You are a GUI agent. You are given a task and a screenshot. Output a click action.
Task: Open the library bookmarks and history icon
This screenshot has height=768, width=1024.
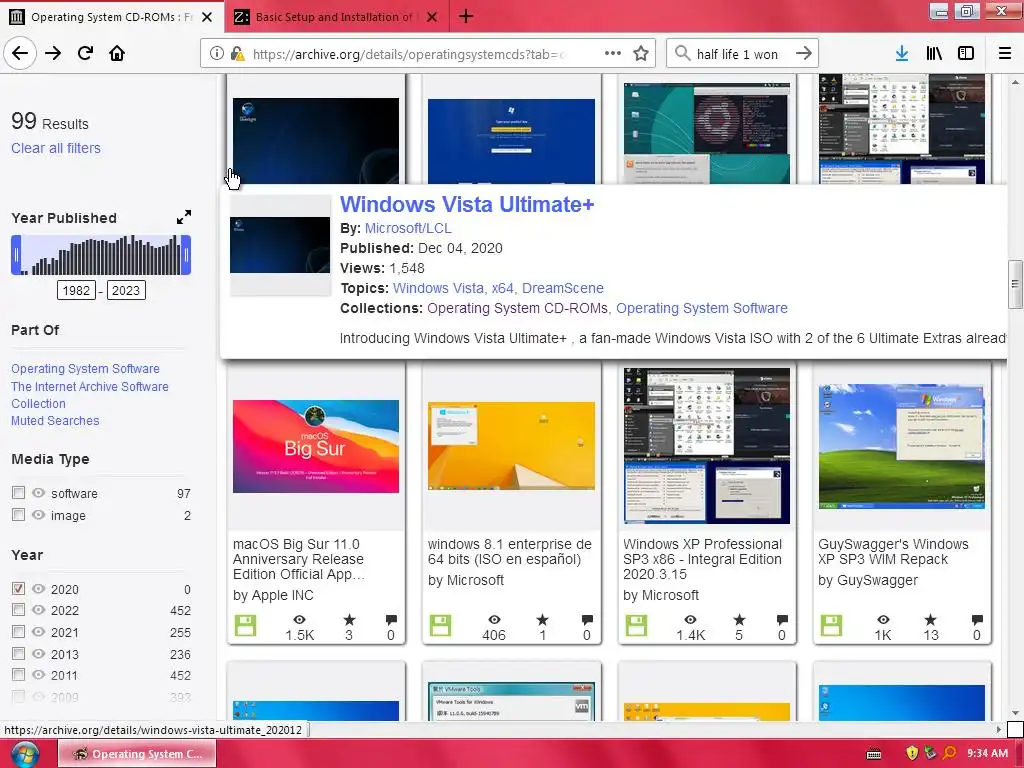(x=934, y=54)
